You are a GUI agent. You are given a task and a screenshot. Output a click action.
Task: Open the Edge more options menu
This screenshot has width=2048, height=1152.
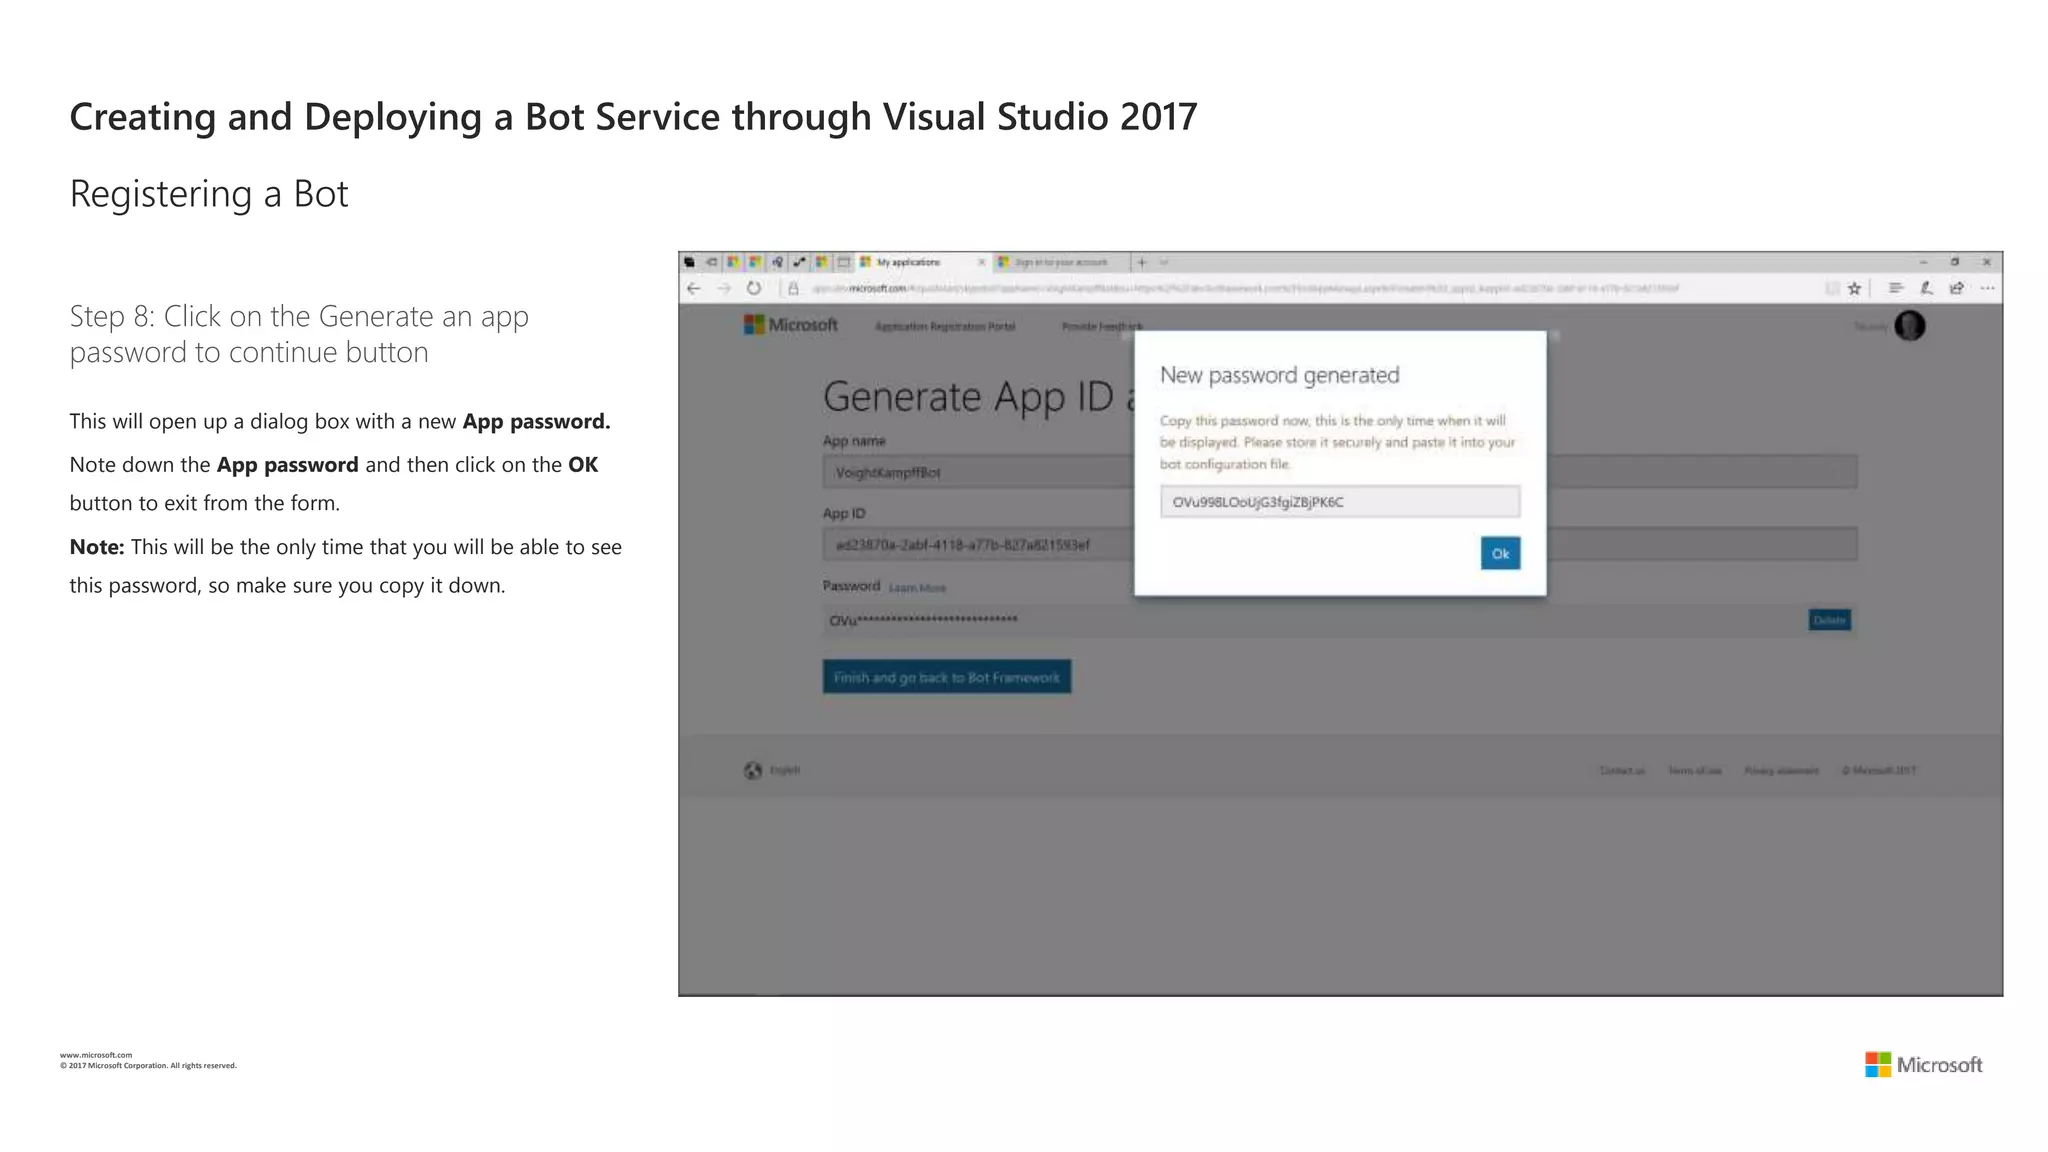[x=1988, y=289]
